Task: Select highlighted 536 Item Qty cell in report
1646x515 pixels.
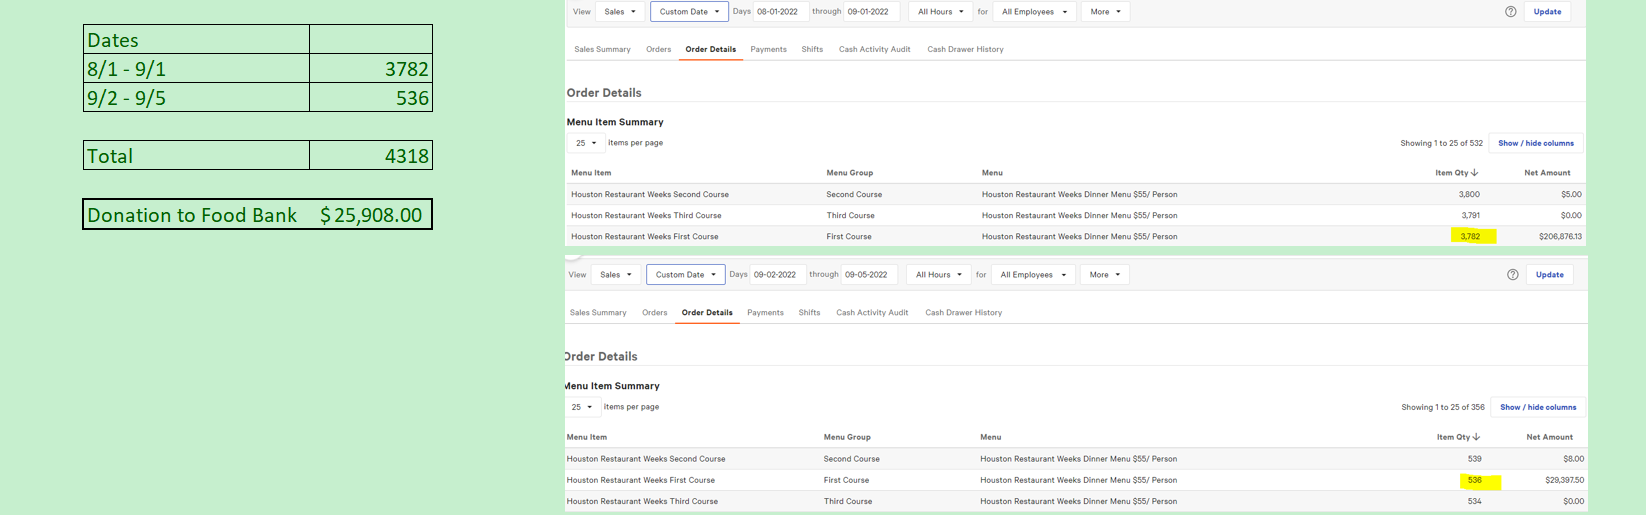Action: [x=1478, y=481]
